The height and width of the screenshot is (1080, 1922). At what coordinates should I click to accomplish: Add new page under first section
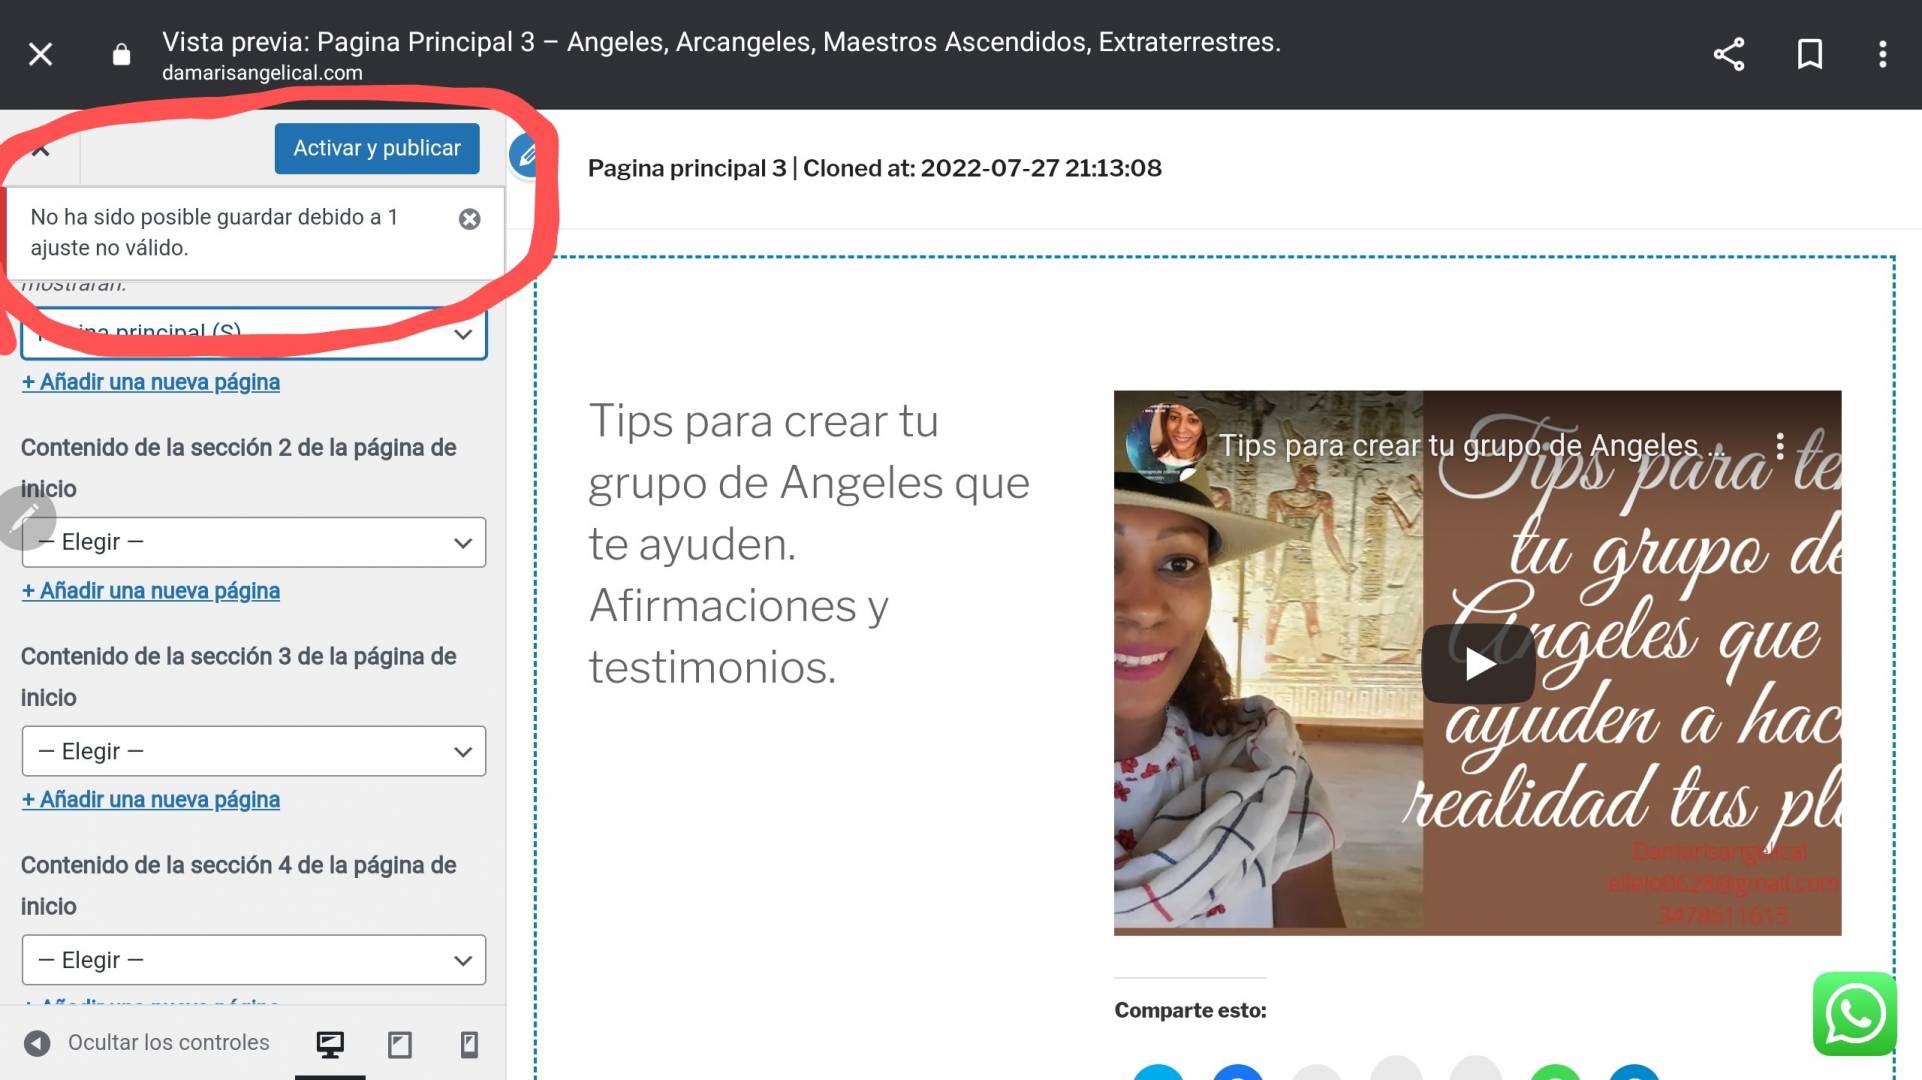coord(151,382)
